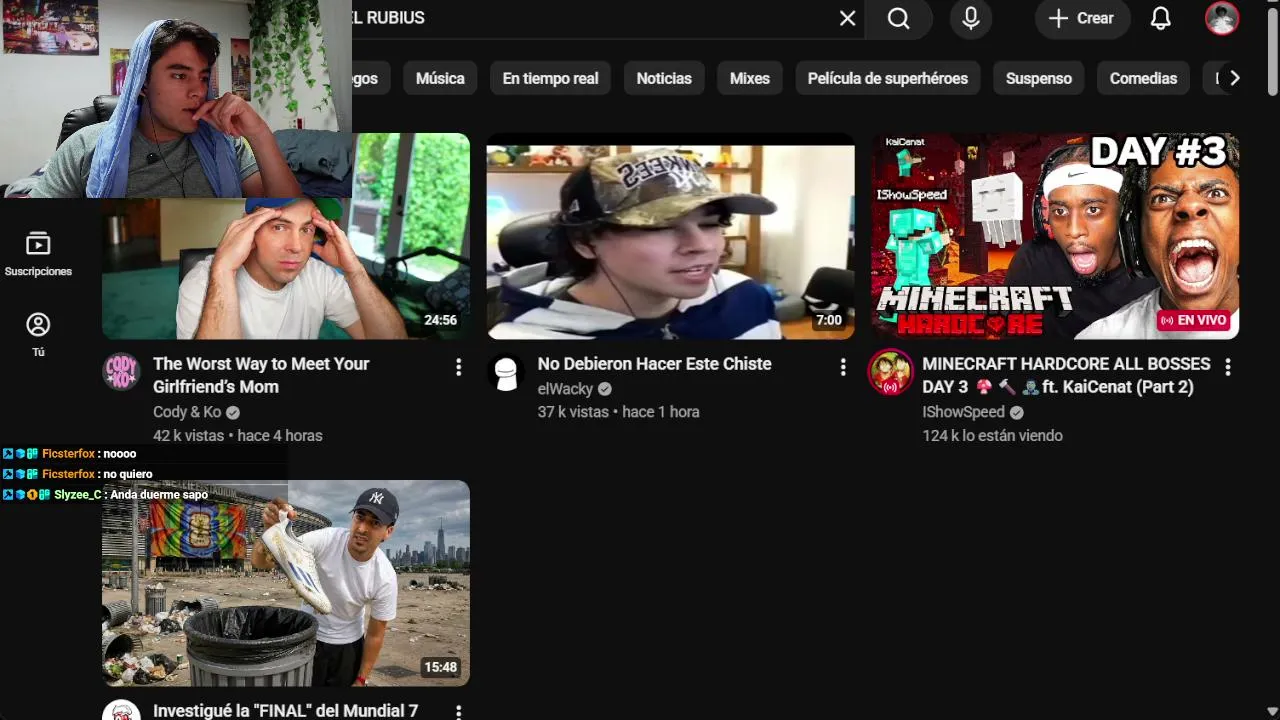Screen dimensions: 1280x720
Task: Open the account avatar menu
Action: point(1222,18)
